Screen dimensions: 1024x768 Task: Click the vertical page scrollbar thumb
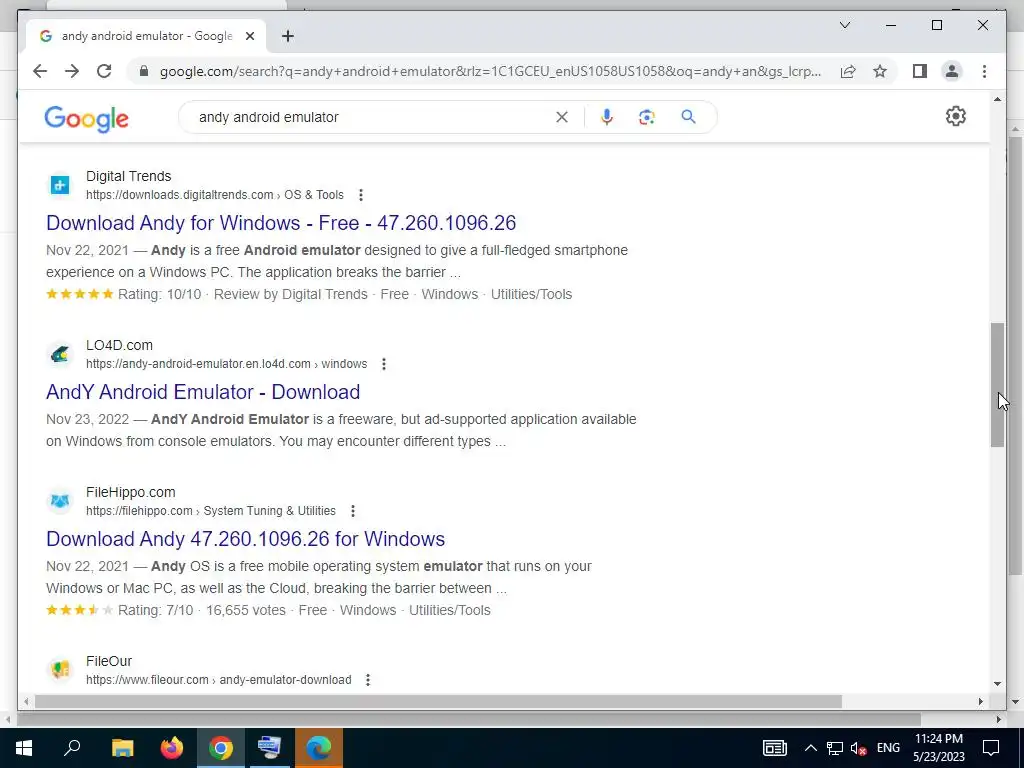997,385
